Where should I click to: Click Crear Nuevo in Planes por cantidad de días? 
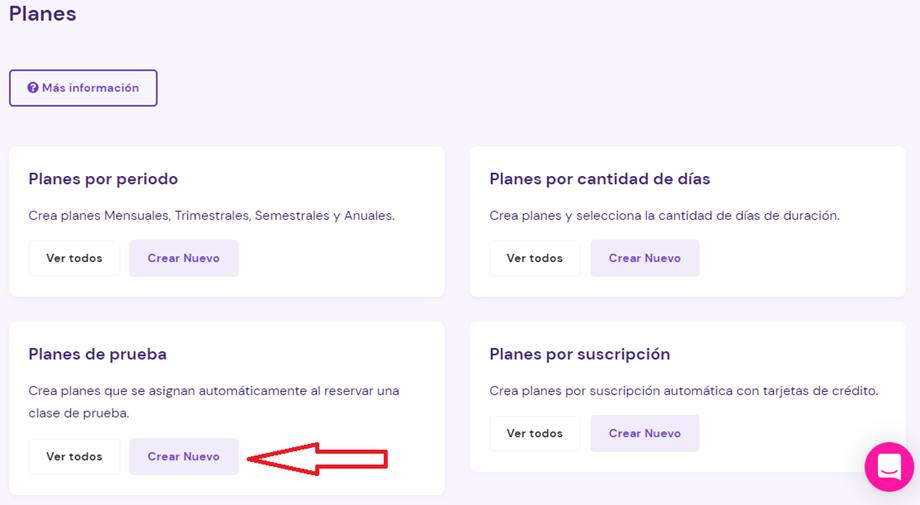tap(645, 258)
